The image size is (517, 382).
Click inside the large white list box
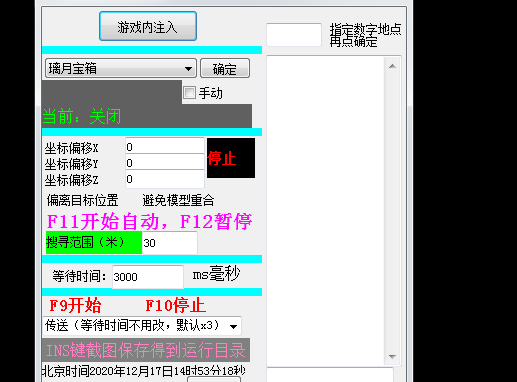[326, 211]
